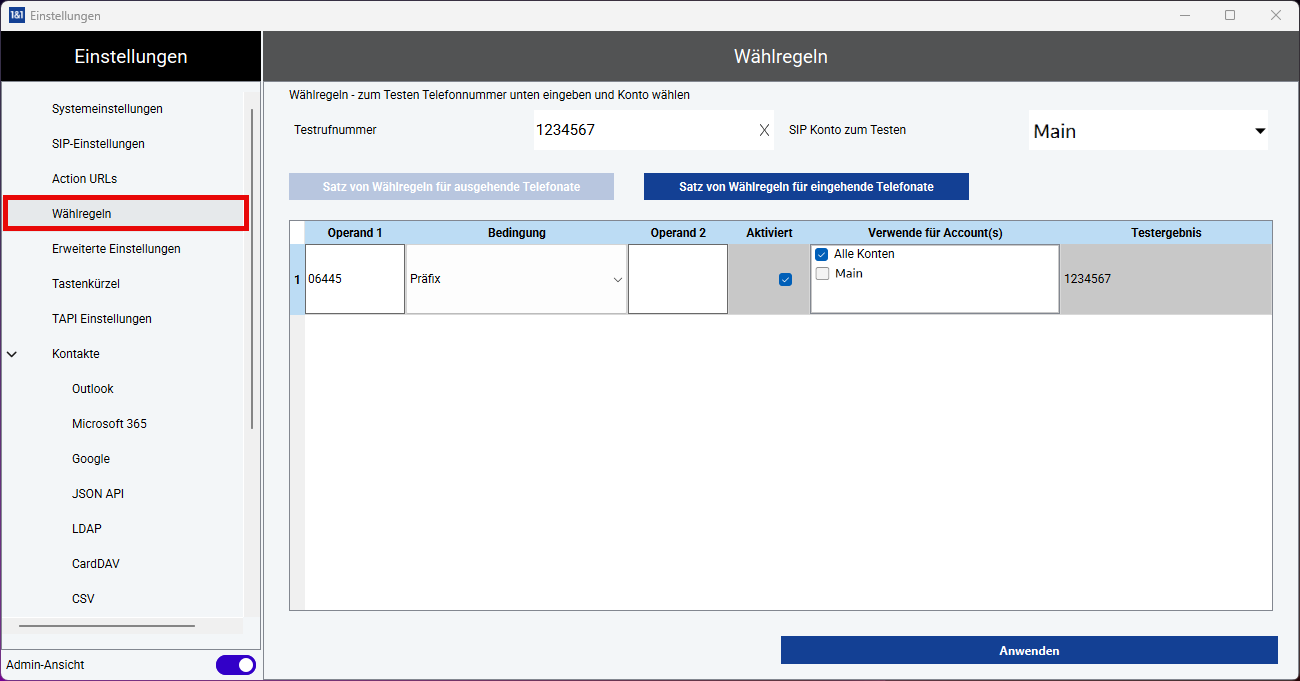Show rules for ausgehende Telefonate

point(451,187)
